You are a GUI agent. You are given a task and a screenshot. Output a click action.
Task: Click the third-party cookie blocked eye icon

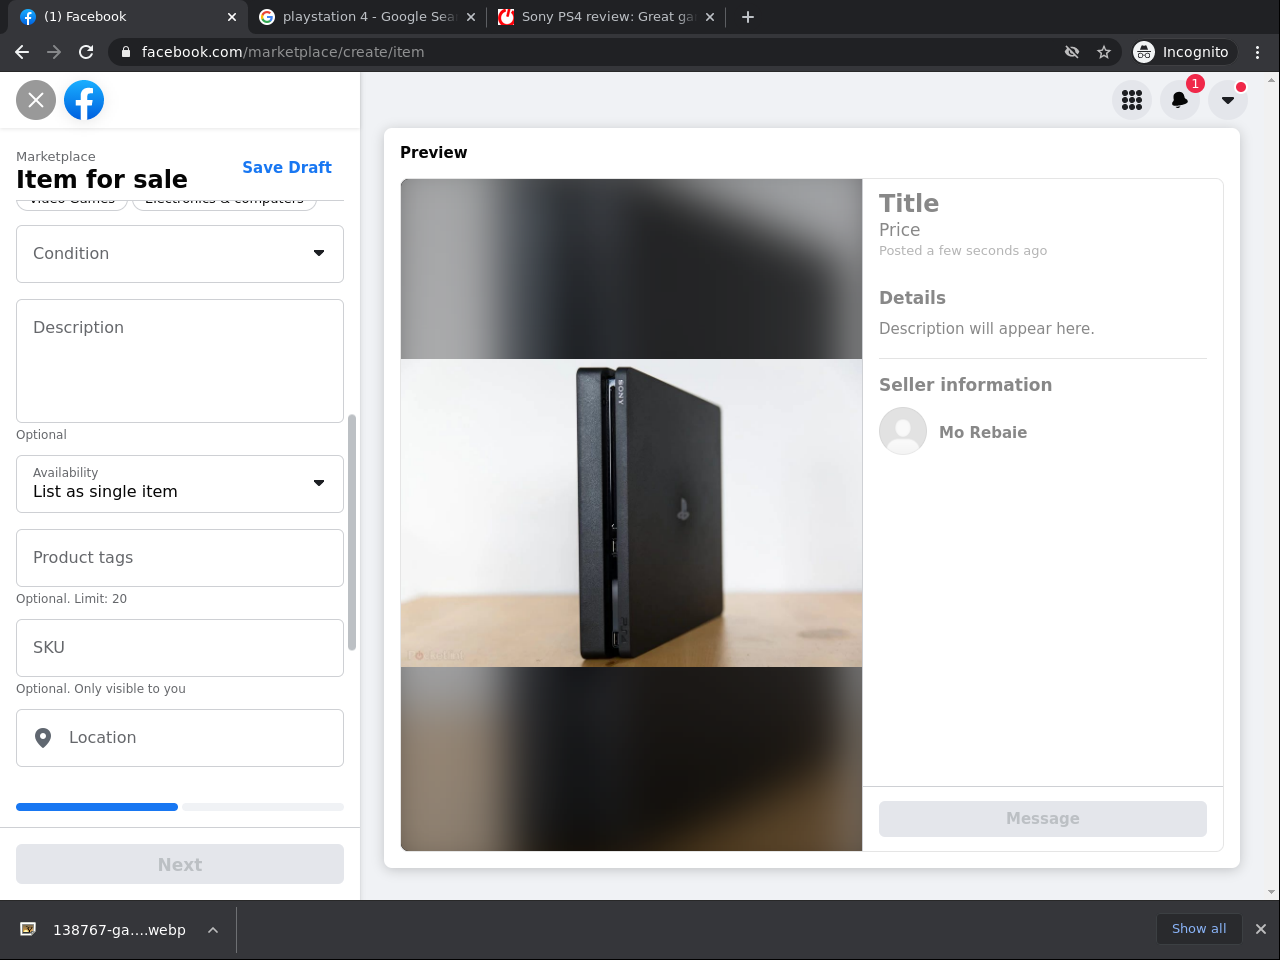(x=1072, y=52)
